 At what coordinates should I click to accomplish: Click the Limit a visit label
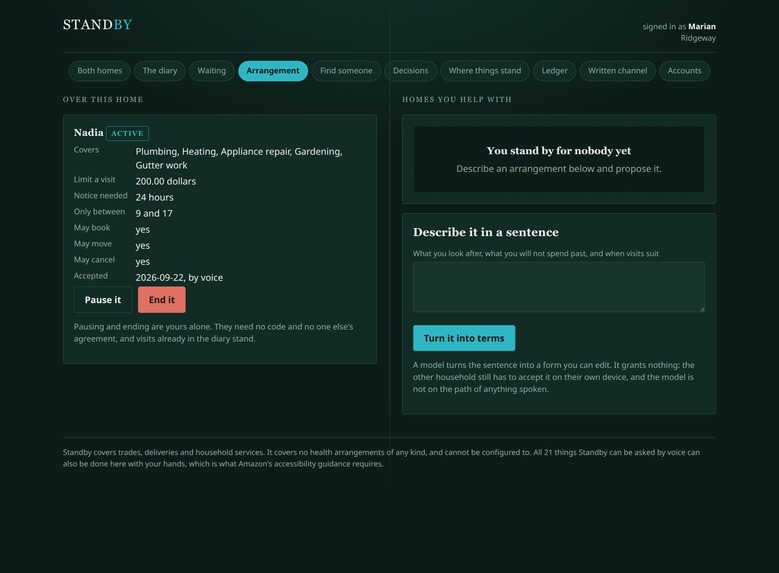[94, 179]
